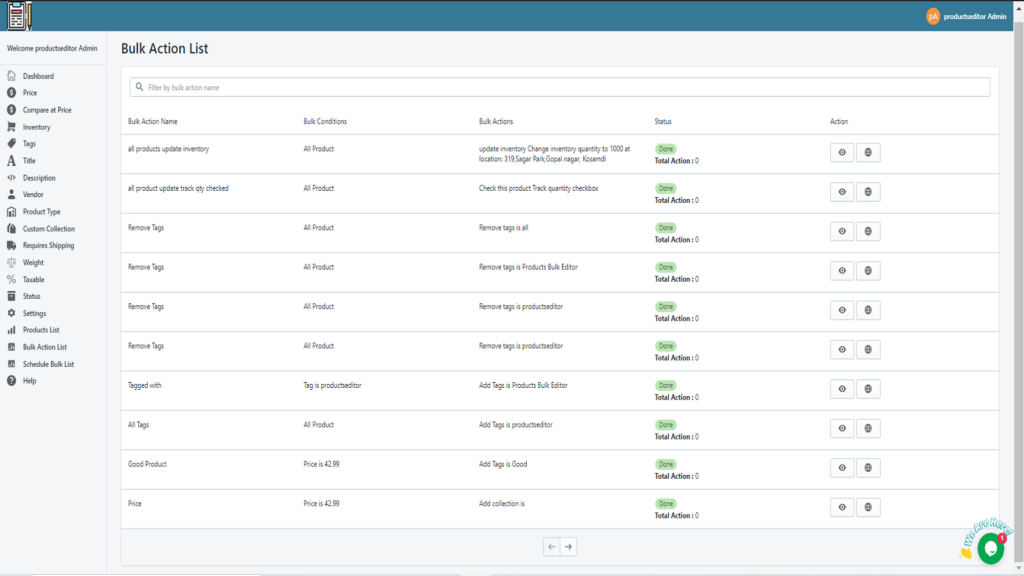Click the Requires Shipping truck icon
Screen dimensions: 1024x576
pyautogui.click(x=11, y=246)
